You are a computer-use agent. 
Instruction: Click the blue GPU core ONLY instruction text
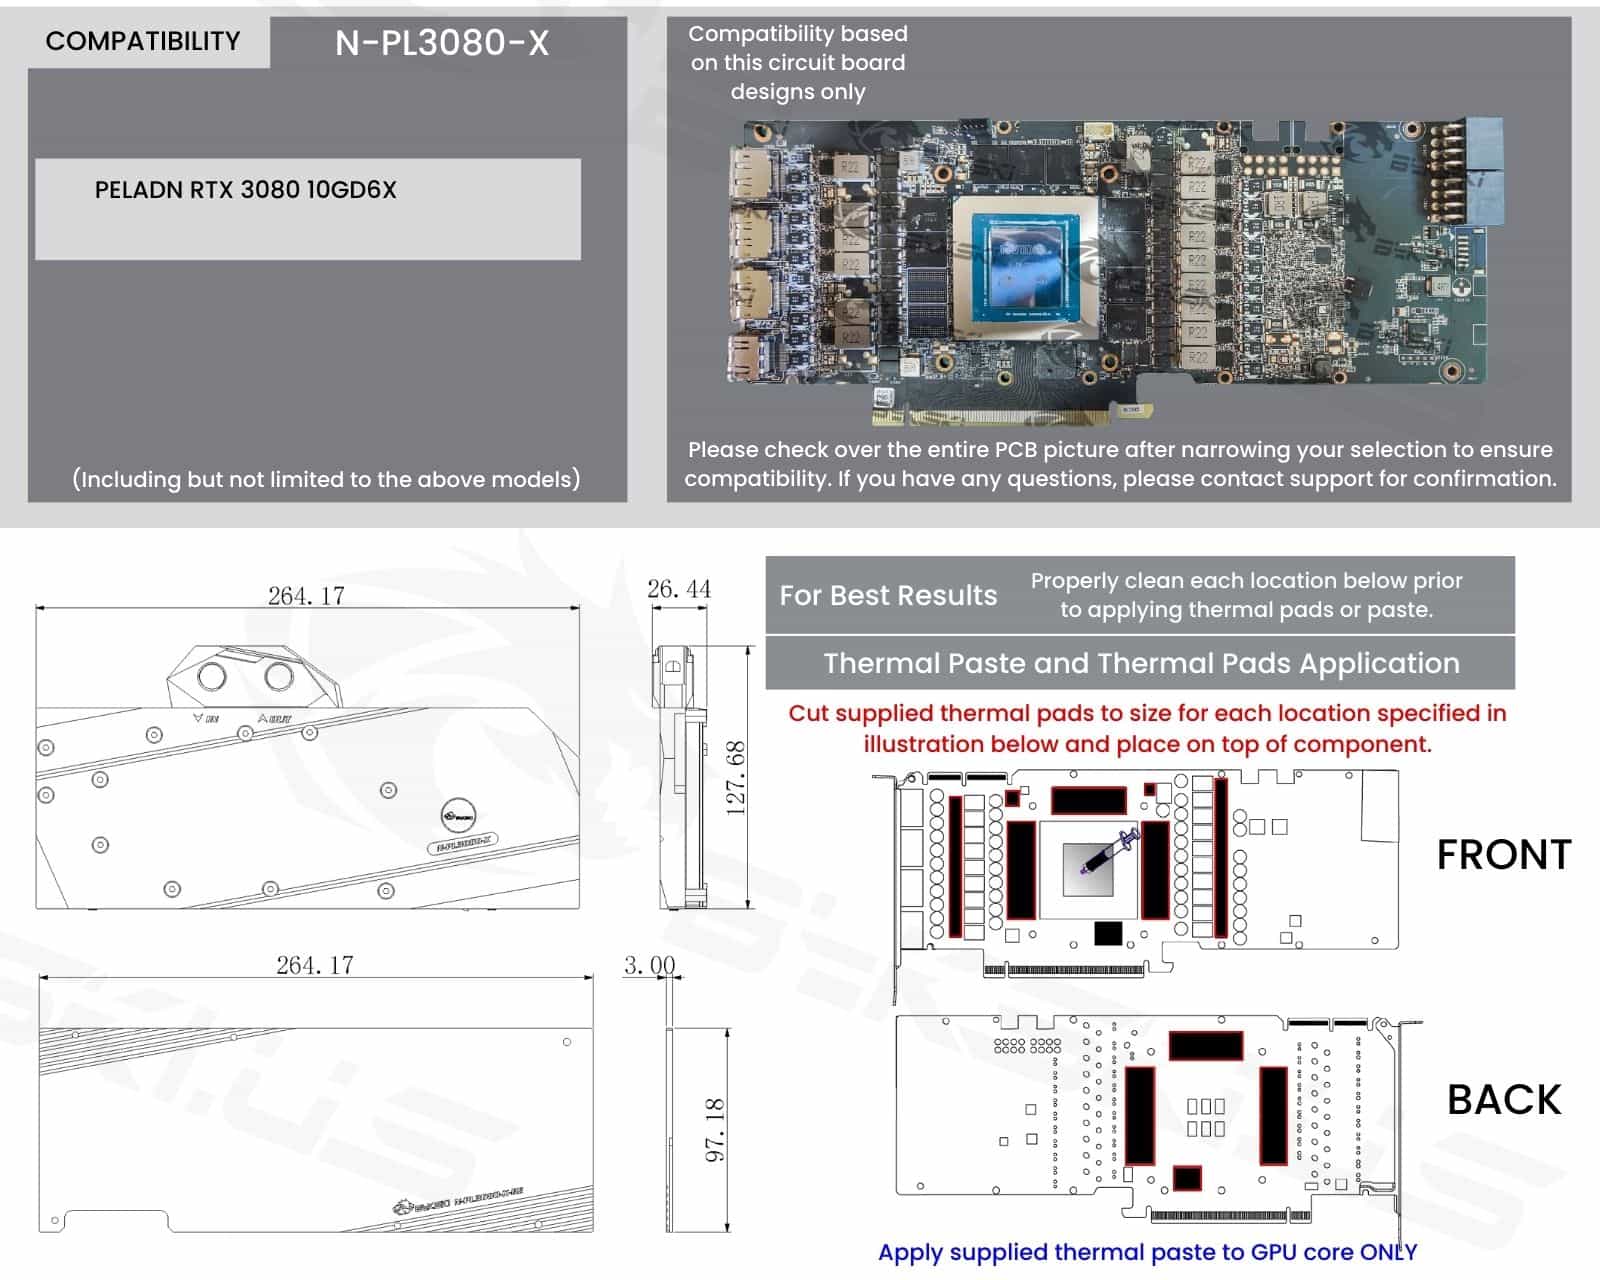click(1147, 1253)
